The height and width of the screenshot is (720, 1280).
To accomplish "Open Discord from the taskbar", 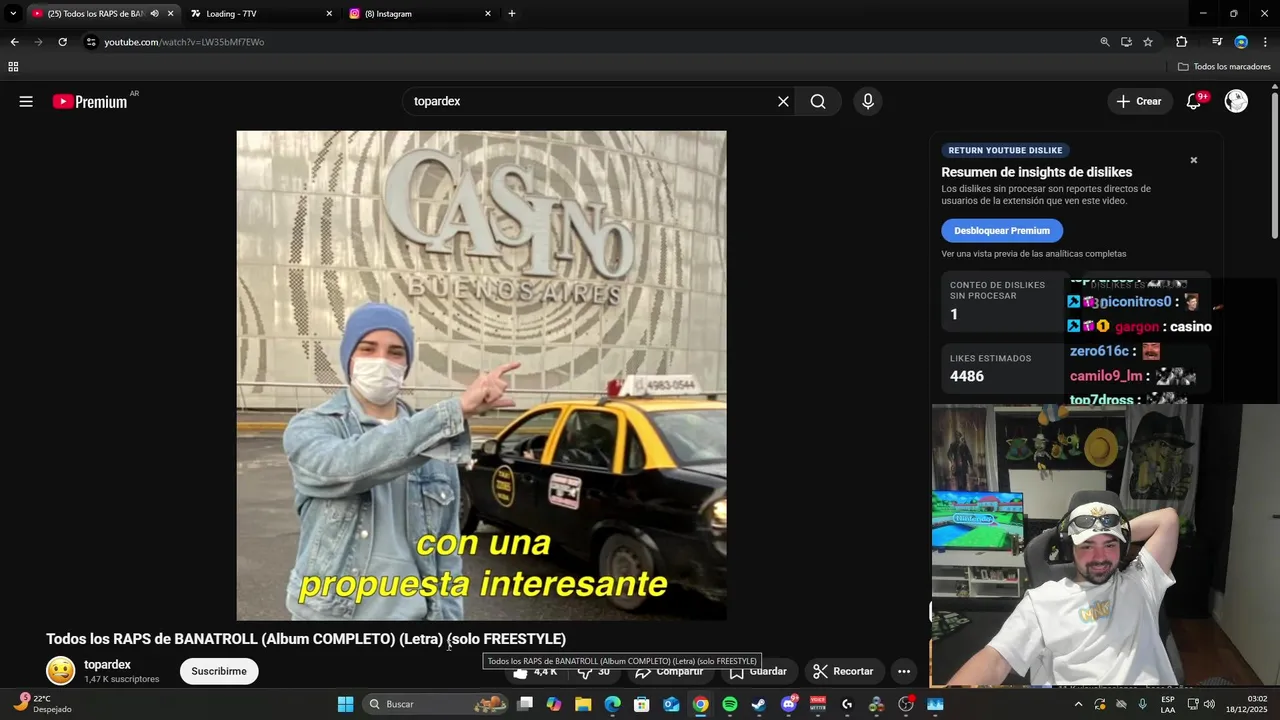I will pyautogui.click(x=788, y=704).
